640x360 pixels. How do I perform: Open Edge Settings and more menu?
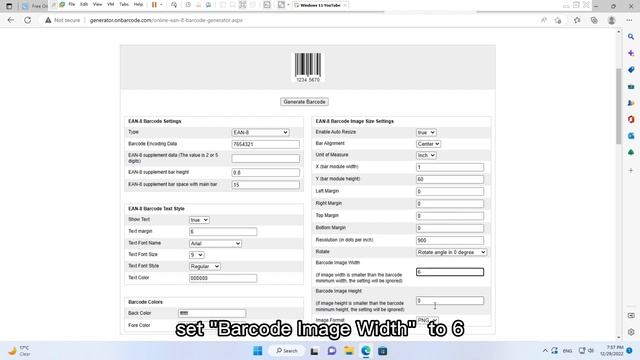(629, 20)
